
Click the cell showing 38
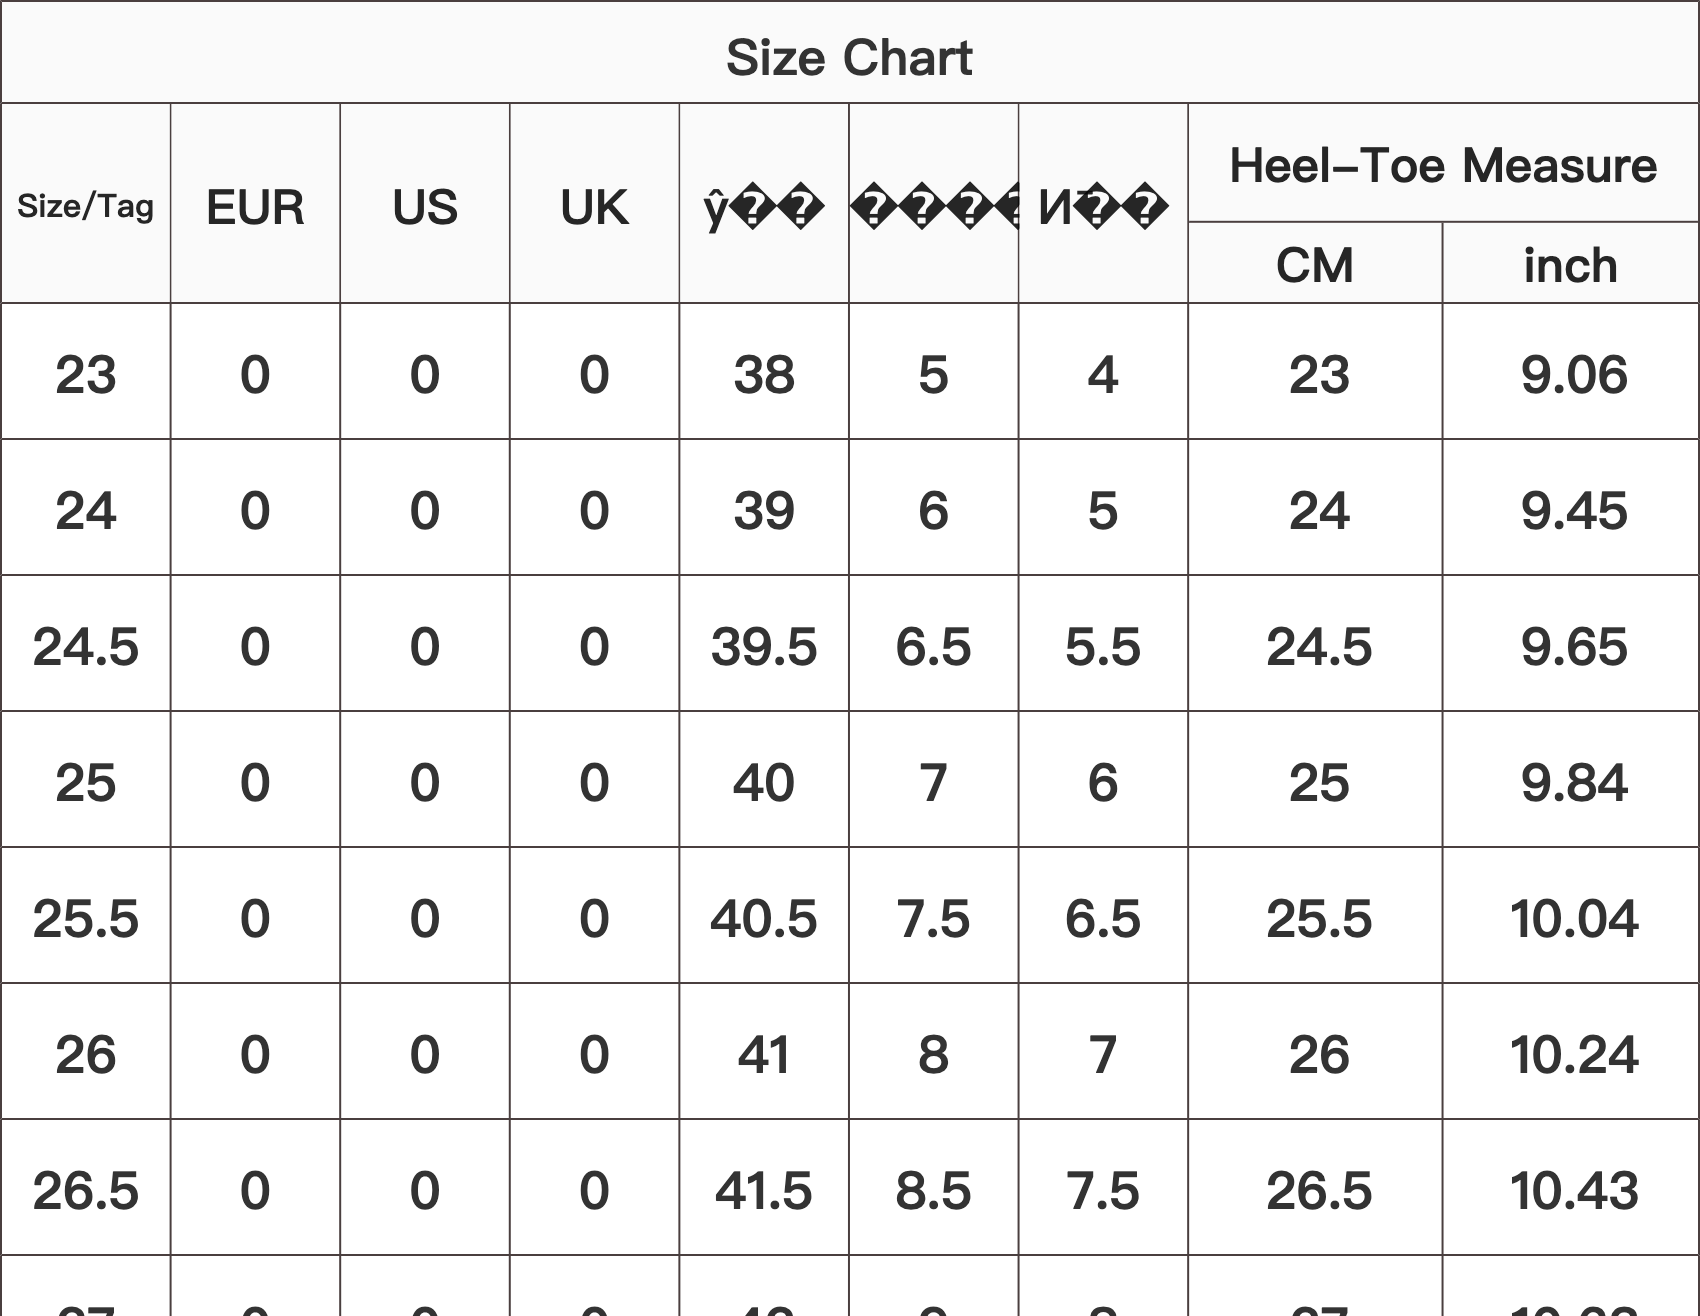[x=764, y=375]
